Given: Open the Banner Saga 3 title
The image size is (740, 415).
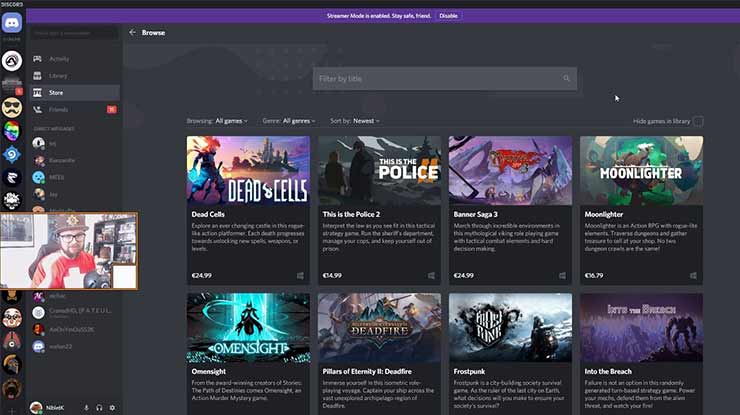Looking at the screenshot, I should point(475,214).
